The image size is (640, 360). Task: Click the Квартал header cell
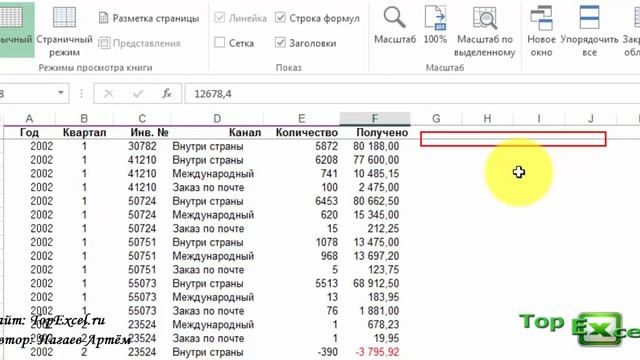pos(84,133)
